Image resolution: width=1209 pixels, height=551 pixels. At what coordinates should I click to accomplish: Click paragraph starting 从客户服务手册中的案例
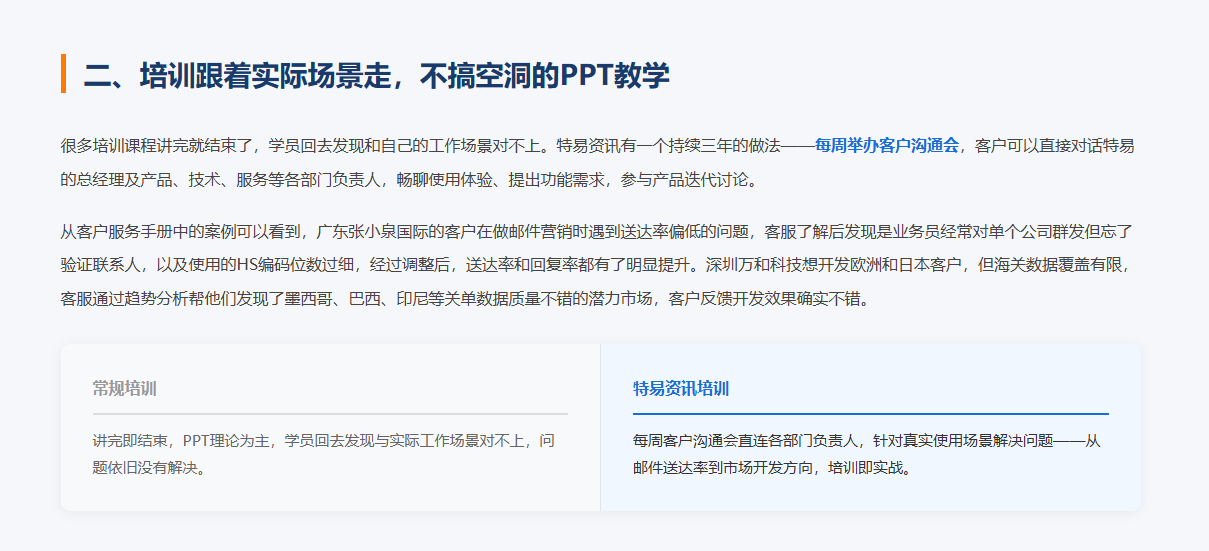click(598, 265)
